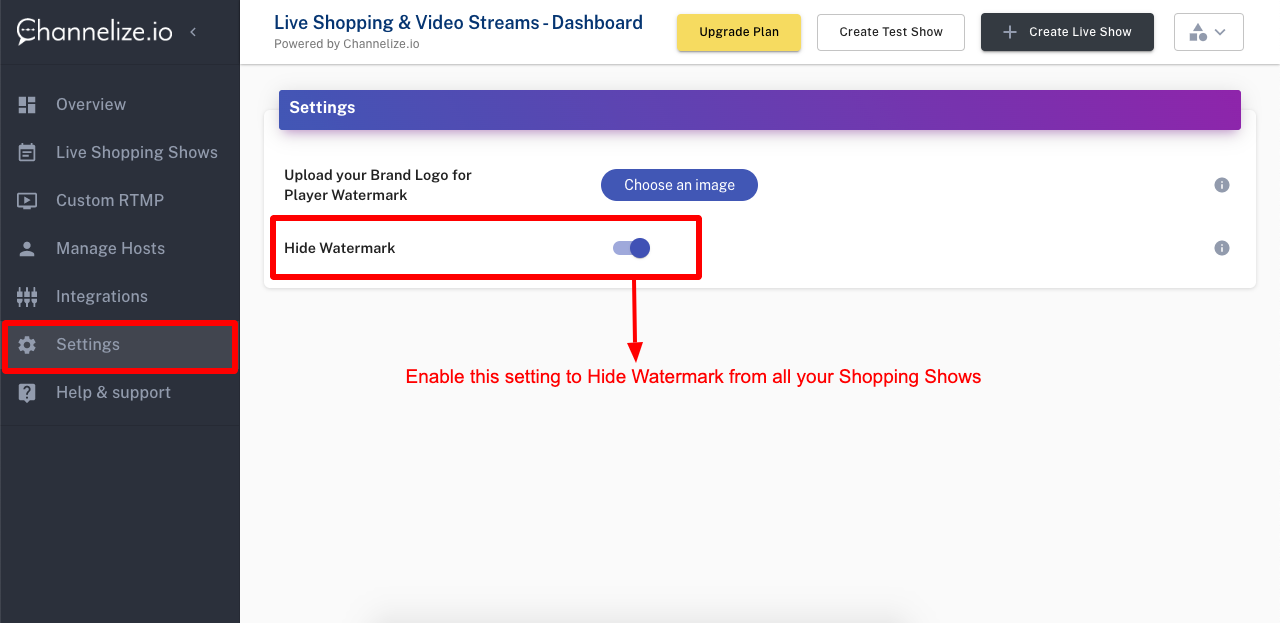The image size is (1280, 623).
Task: Click the Settings panel header bar
Action: coord(760,109)
